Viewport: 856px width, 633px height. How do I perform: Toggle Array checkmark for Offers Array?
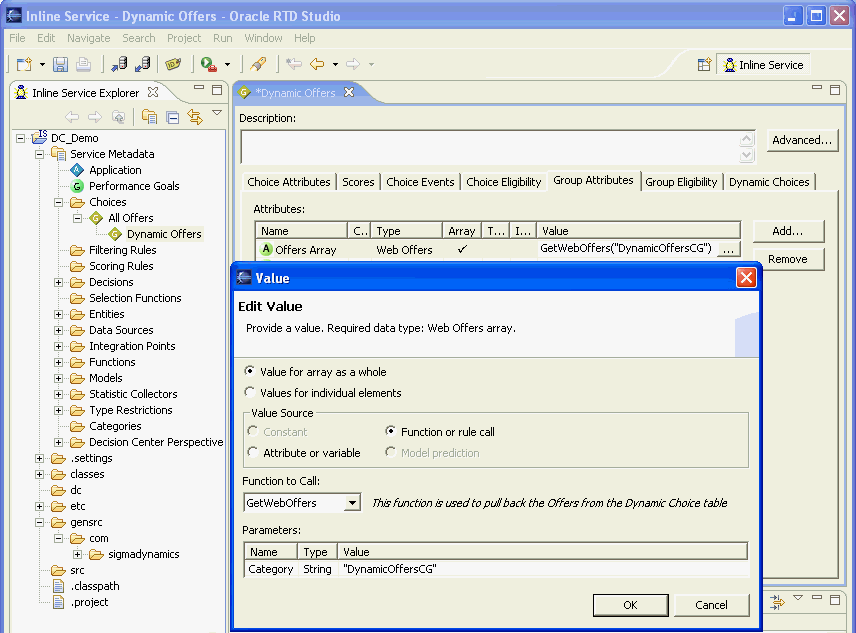tap(462, 249)
